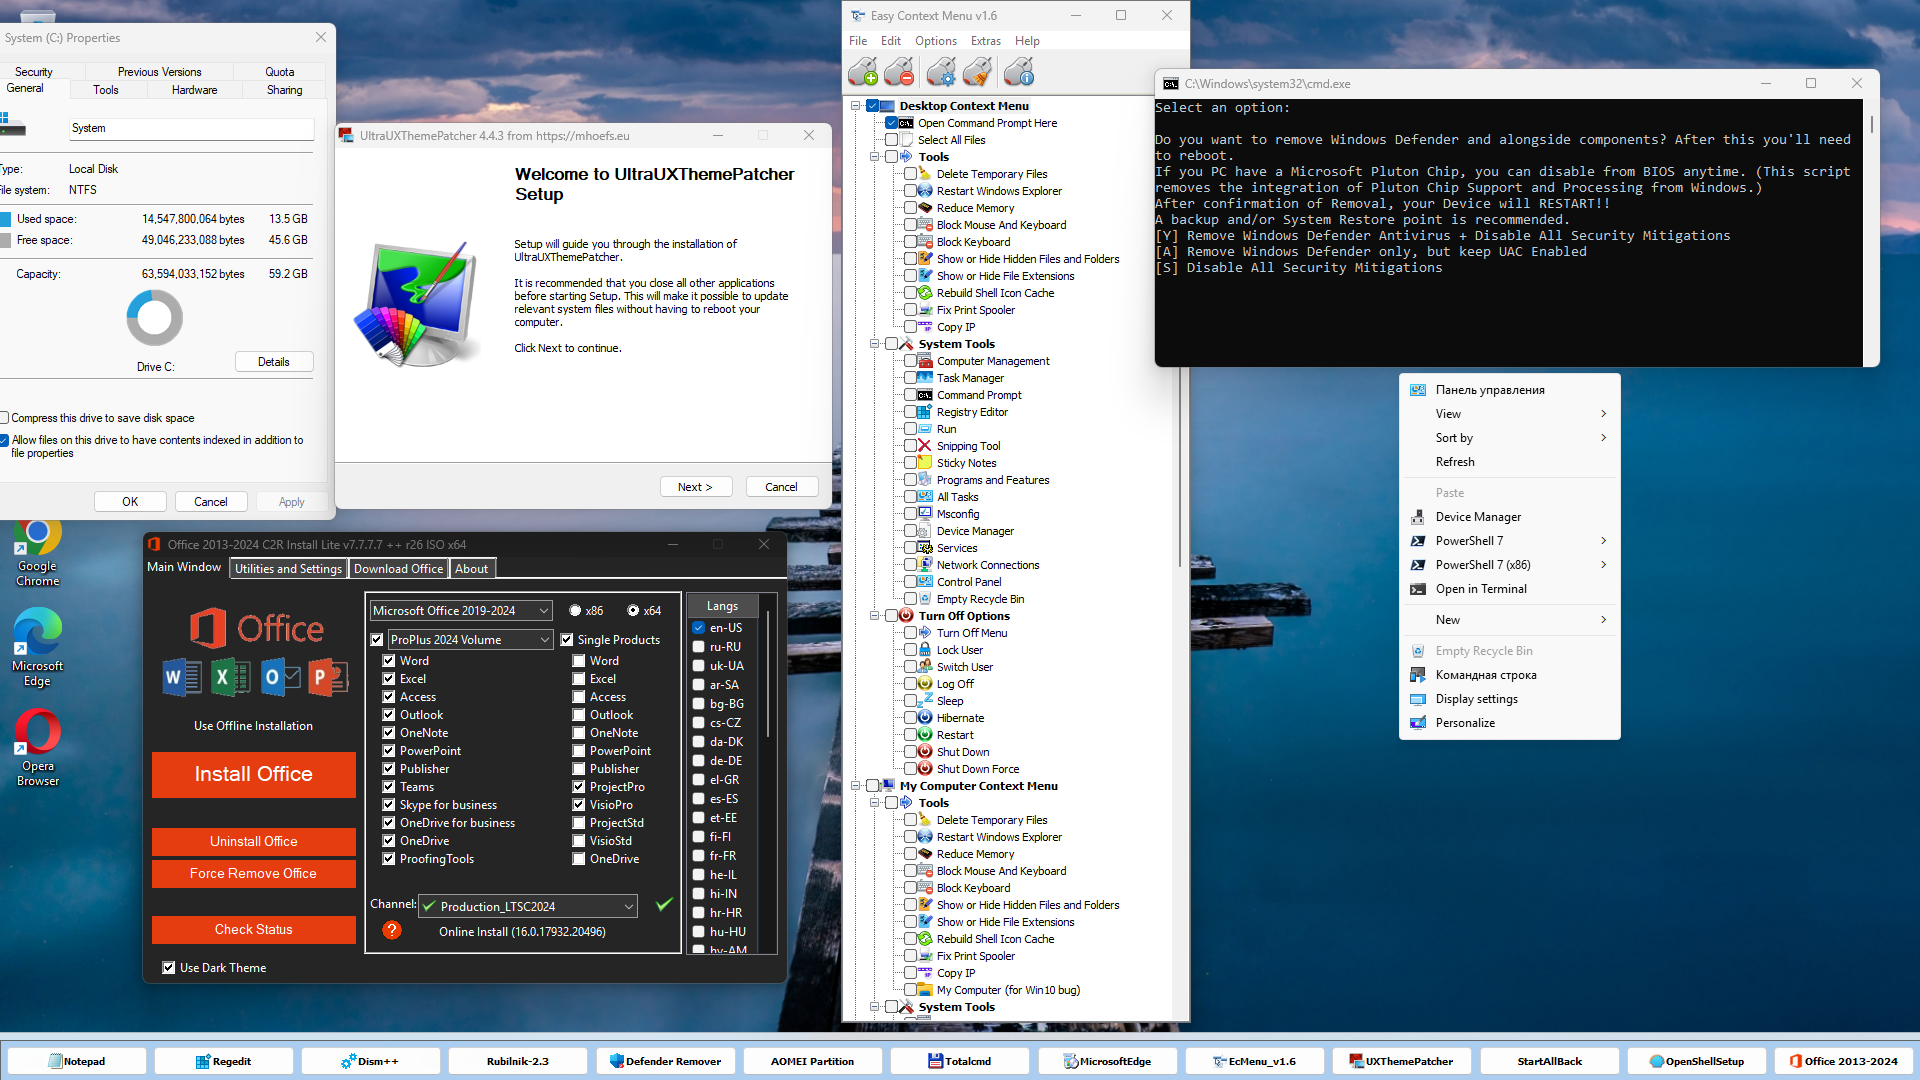
Task: Click Next > in UltraUXThemePatcher setup
Action: [x=695, y=487]
